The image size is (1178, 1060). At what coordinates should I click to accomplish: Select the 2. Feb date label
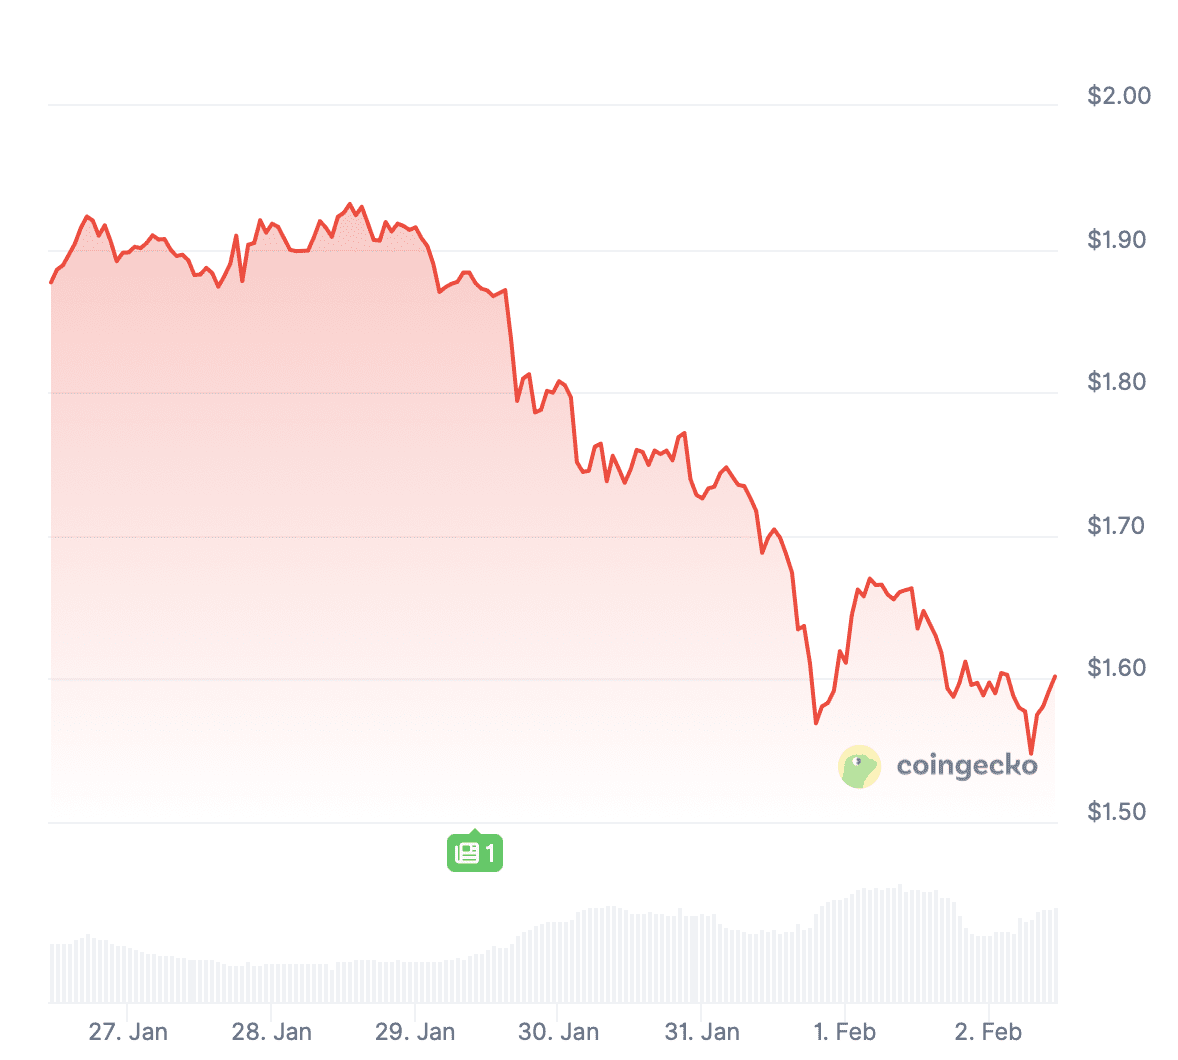tap(988, 1032)
